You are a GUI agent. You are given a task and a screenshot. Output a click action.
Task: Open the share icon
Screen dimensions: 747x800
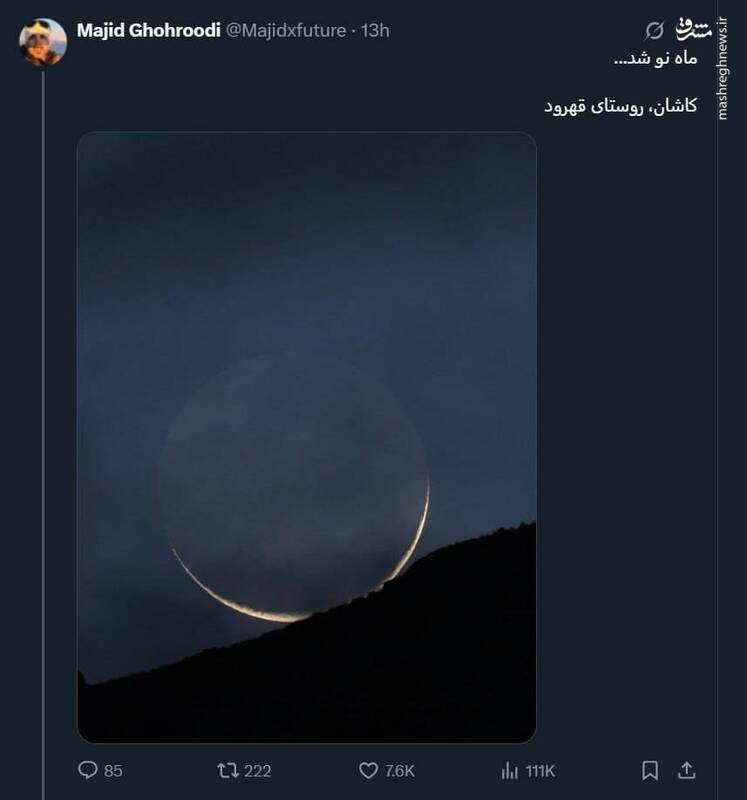click(685, 769)
